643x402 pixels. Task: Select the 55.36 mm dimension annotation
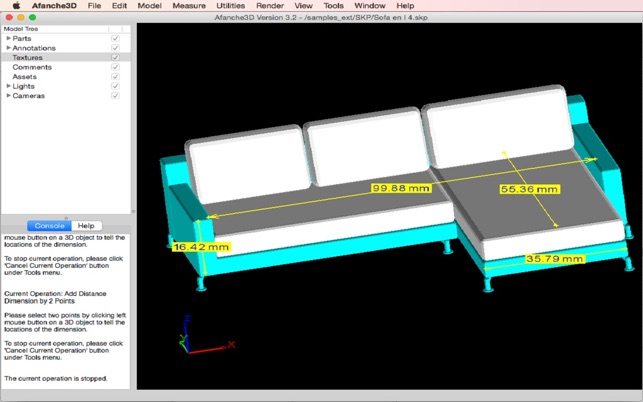tap(529, 188)
